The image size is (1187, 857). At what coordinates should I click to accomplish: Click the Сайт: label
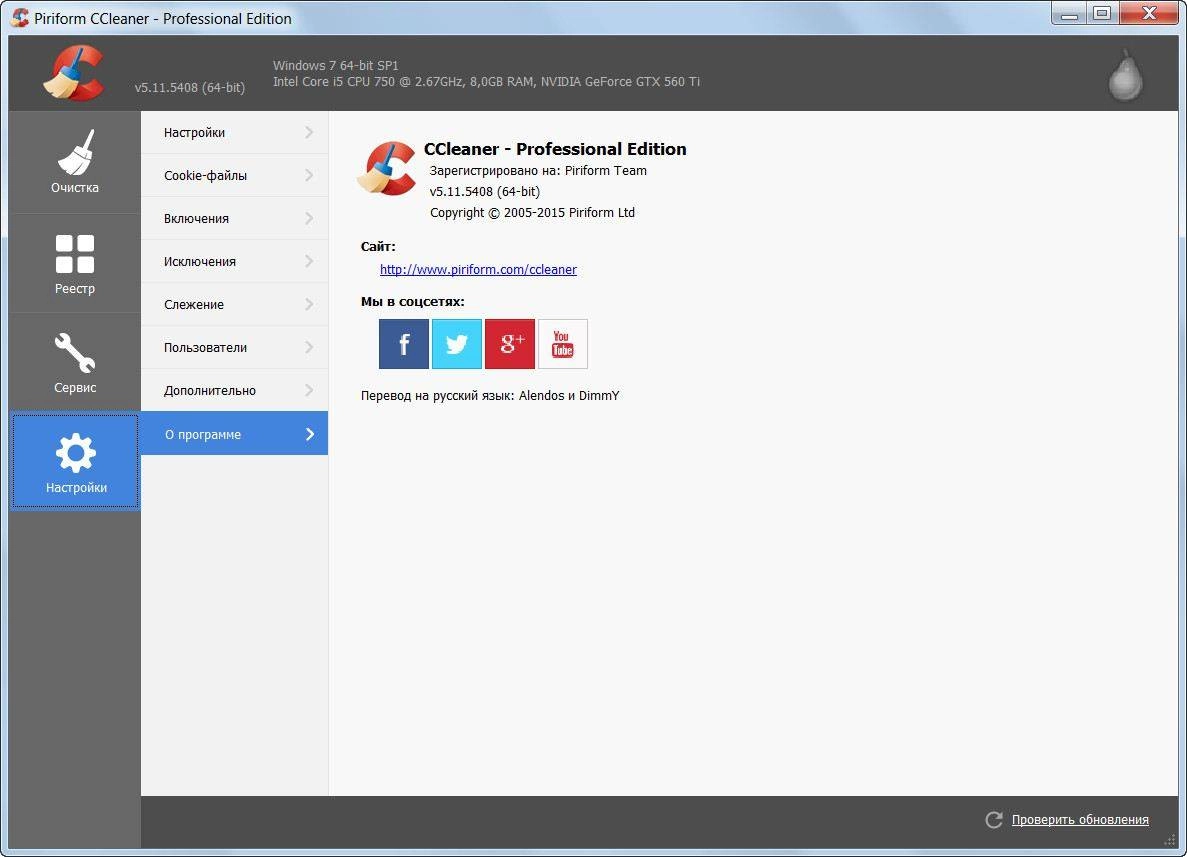378,246
